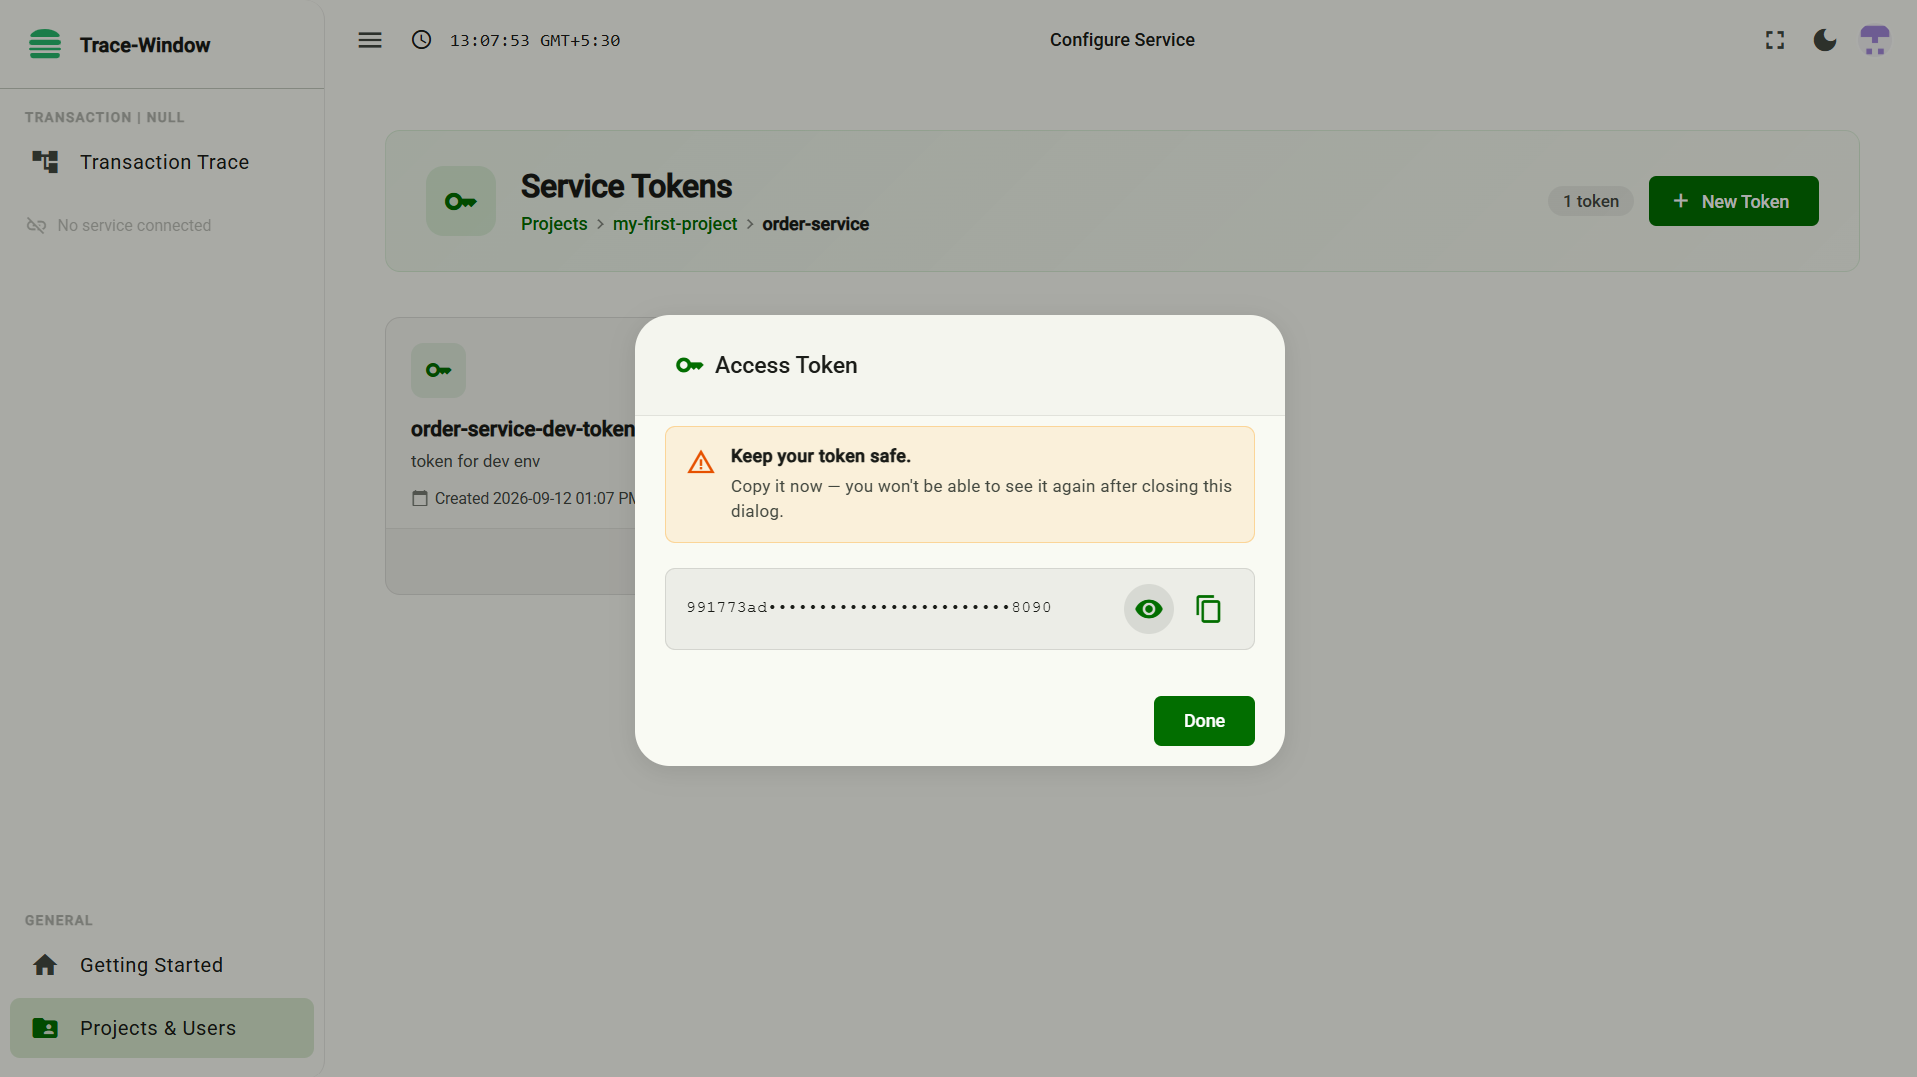Toggle token visibility with the eye icon

click(x=1148, y=609)
